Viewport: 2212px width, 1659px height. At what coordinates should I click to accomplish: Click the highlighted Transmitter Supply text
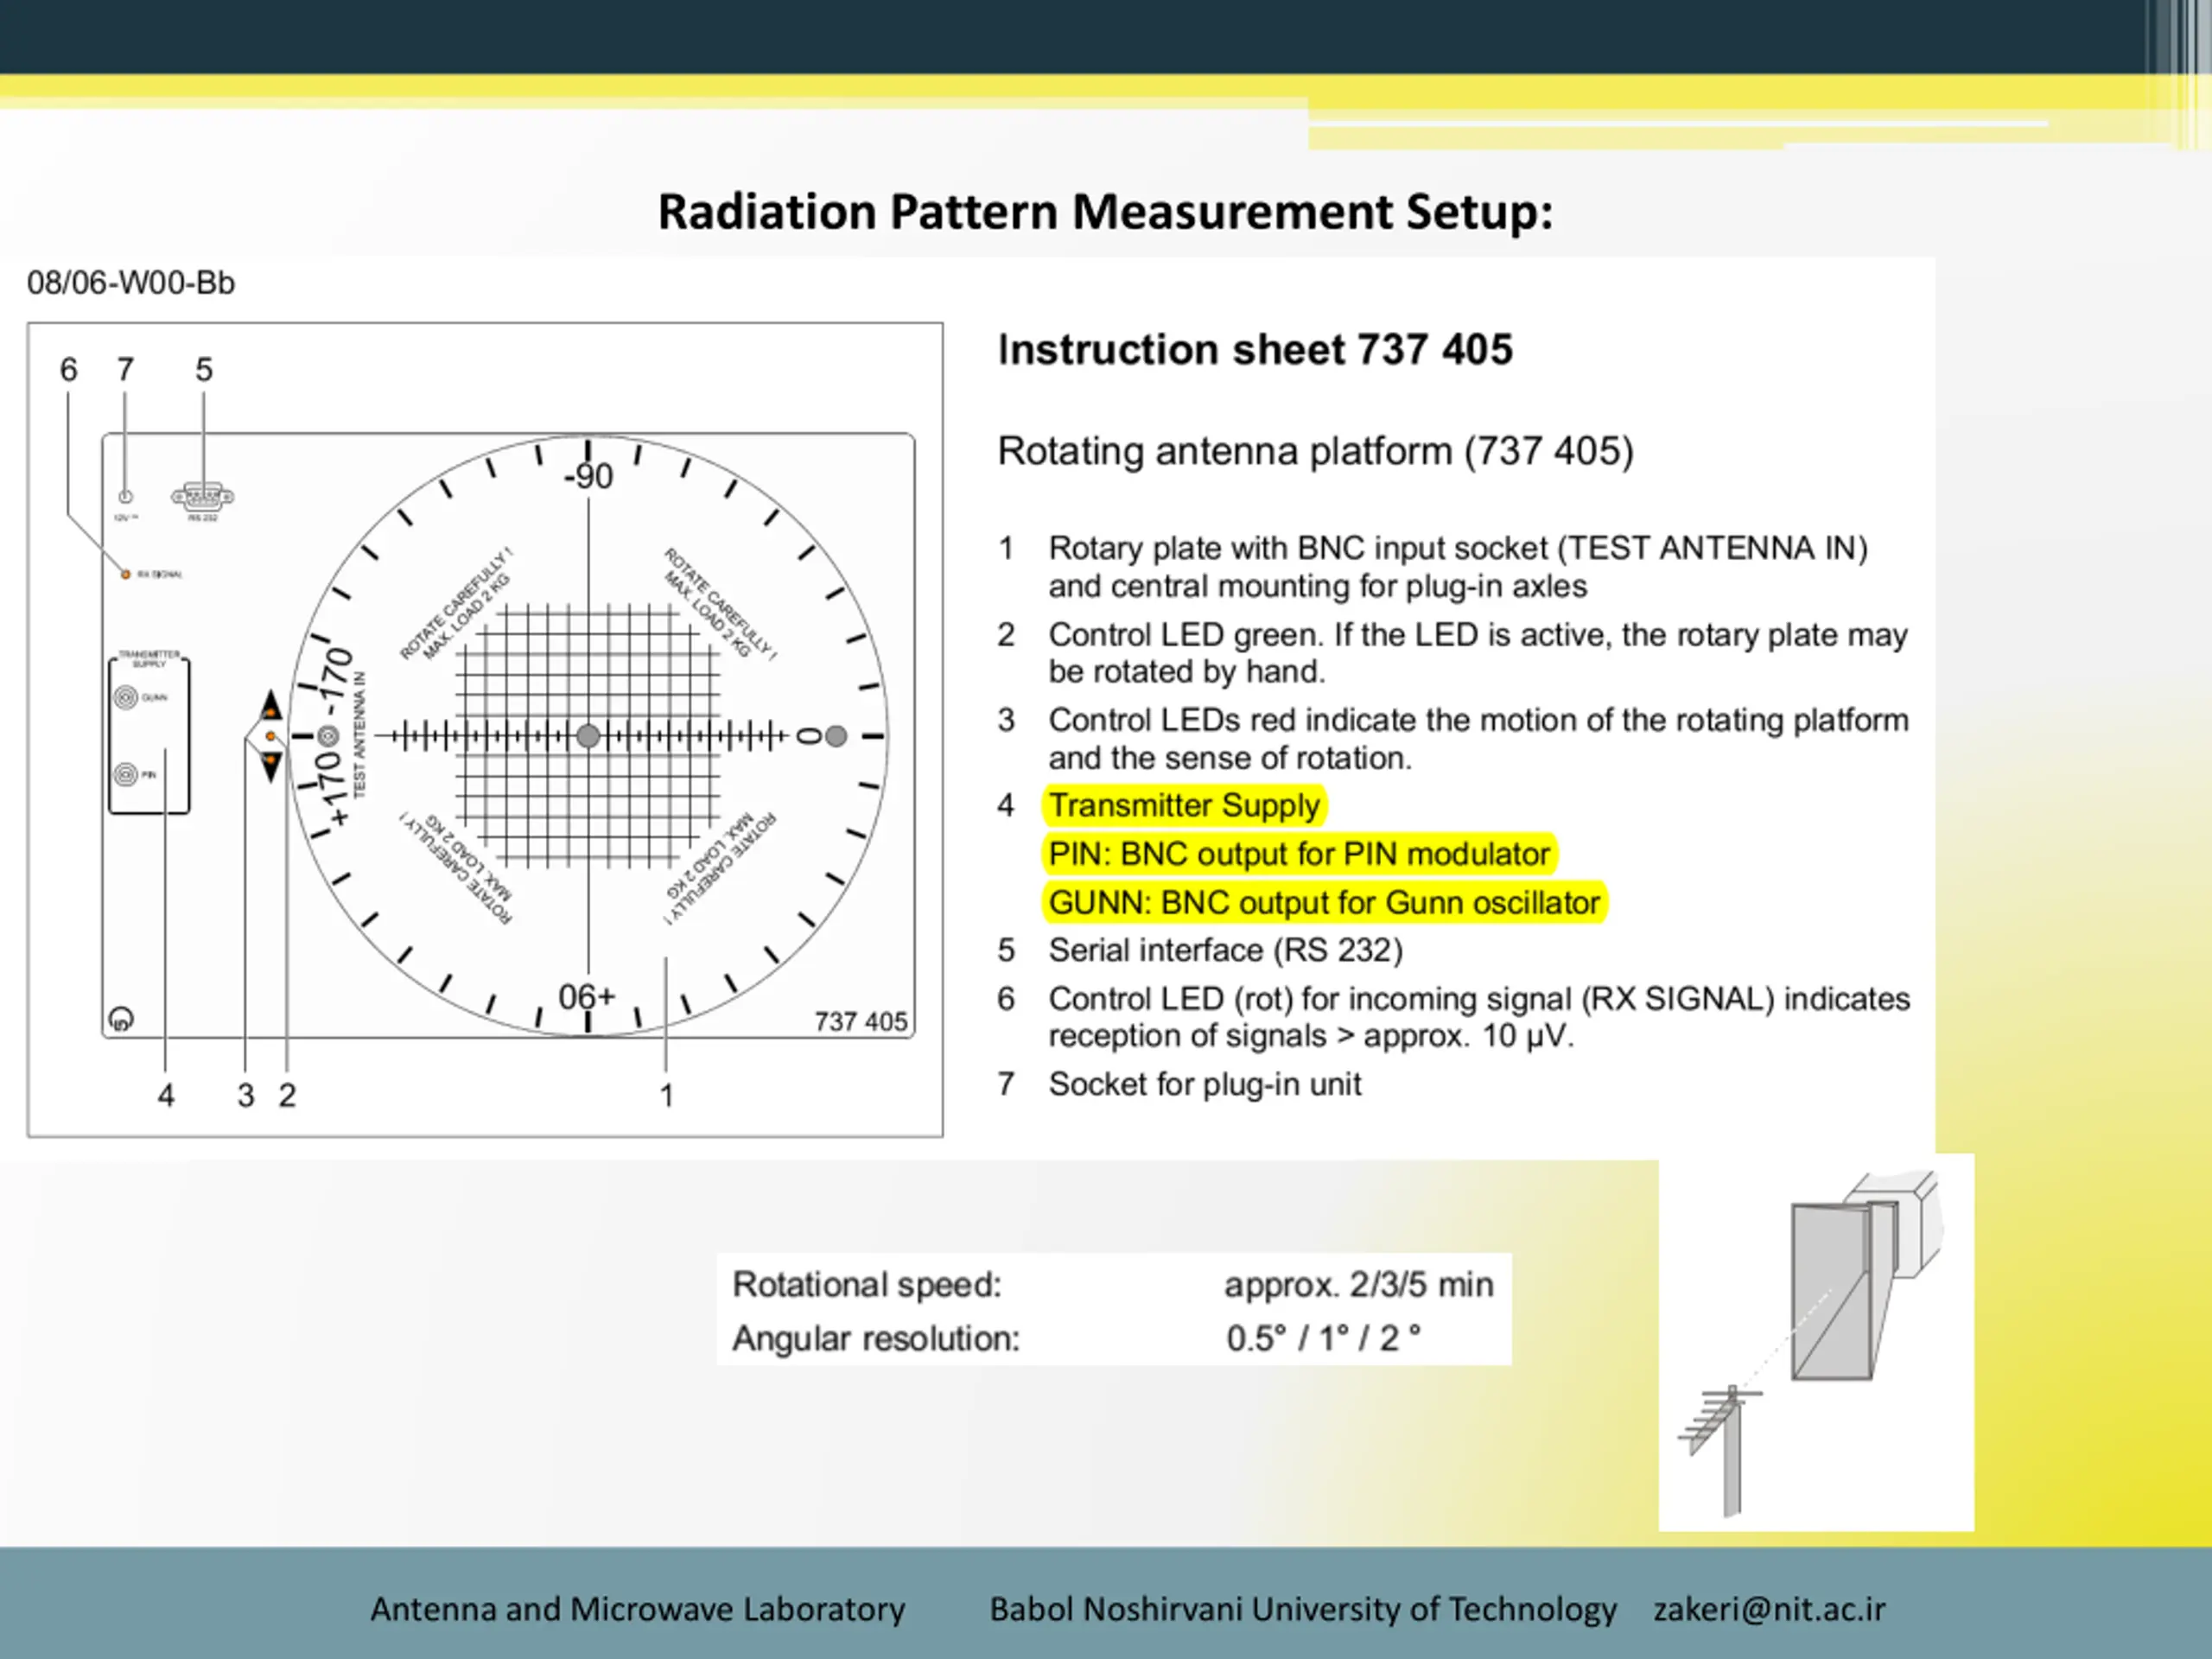click(1184, 805)
